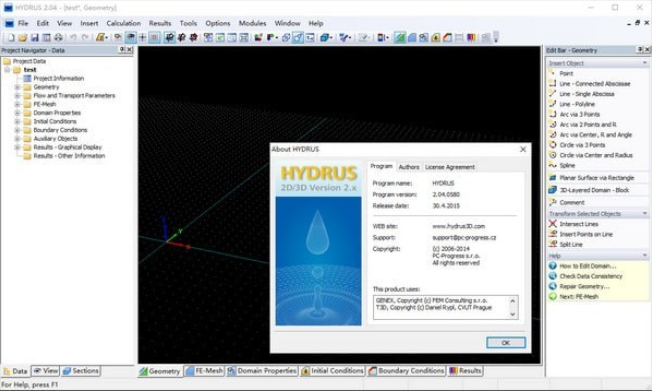Click OK in About HYDRUS dialog
This screenshot has height=392, width=652.
click(x=506, y=343)
